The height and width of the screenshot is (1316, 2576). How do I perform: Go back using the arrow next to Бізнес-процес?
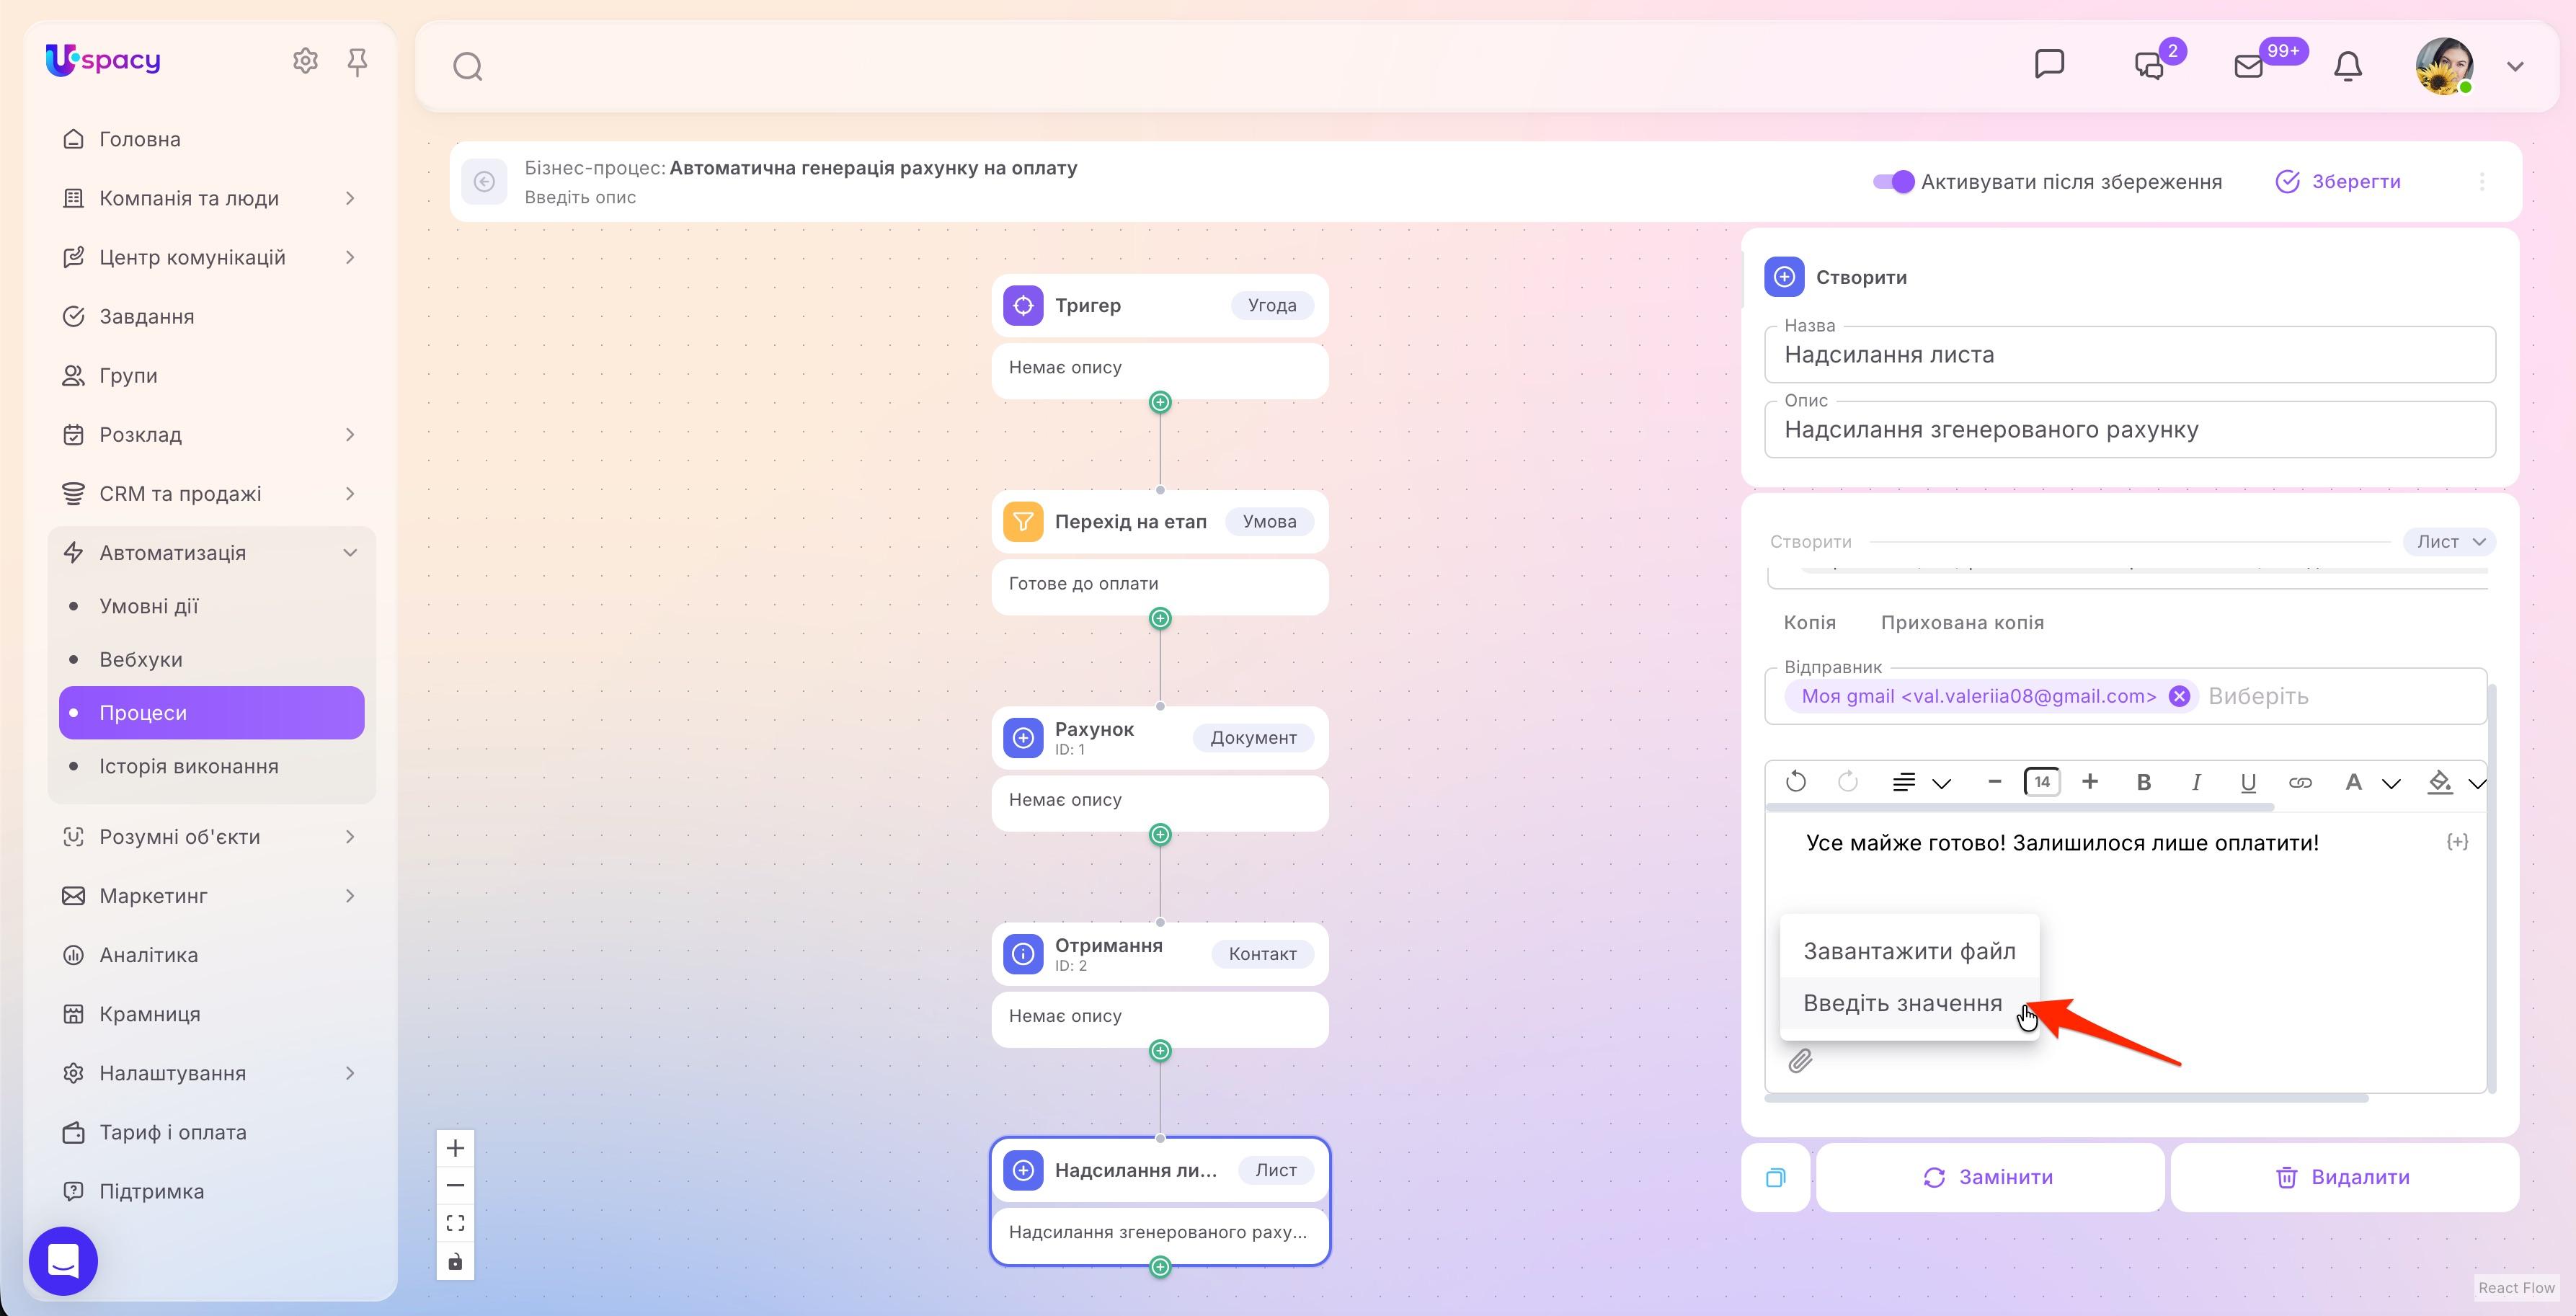[484, 182]
